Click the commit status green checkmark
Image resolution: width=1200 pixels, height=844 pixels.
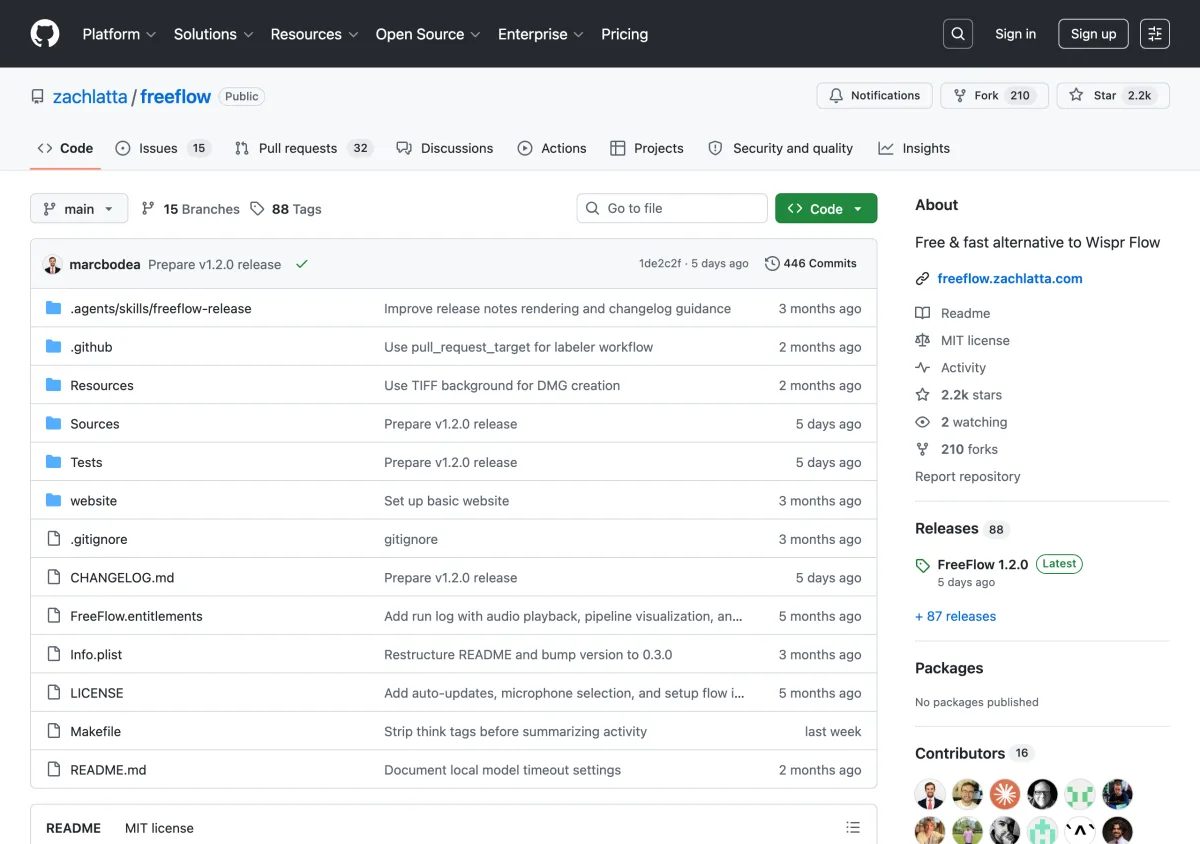point(302,264)
